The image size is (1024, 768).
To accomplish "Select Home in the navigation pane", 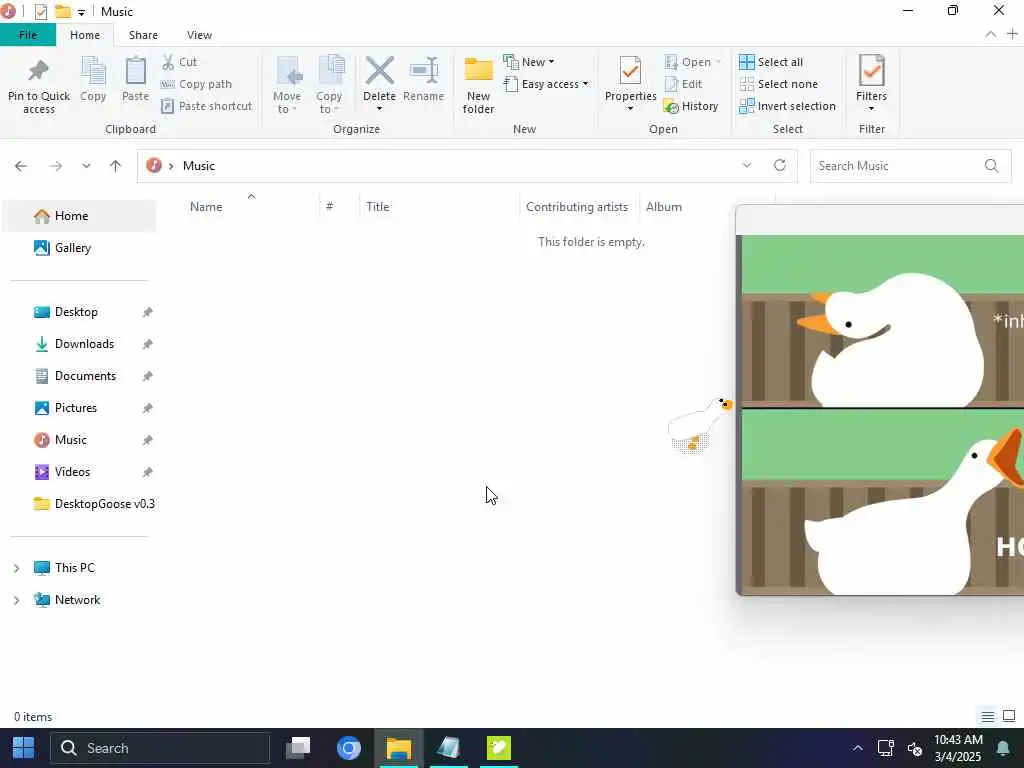I will coord(80,216).
